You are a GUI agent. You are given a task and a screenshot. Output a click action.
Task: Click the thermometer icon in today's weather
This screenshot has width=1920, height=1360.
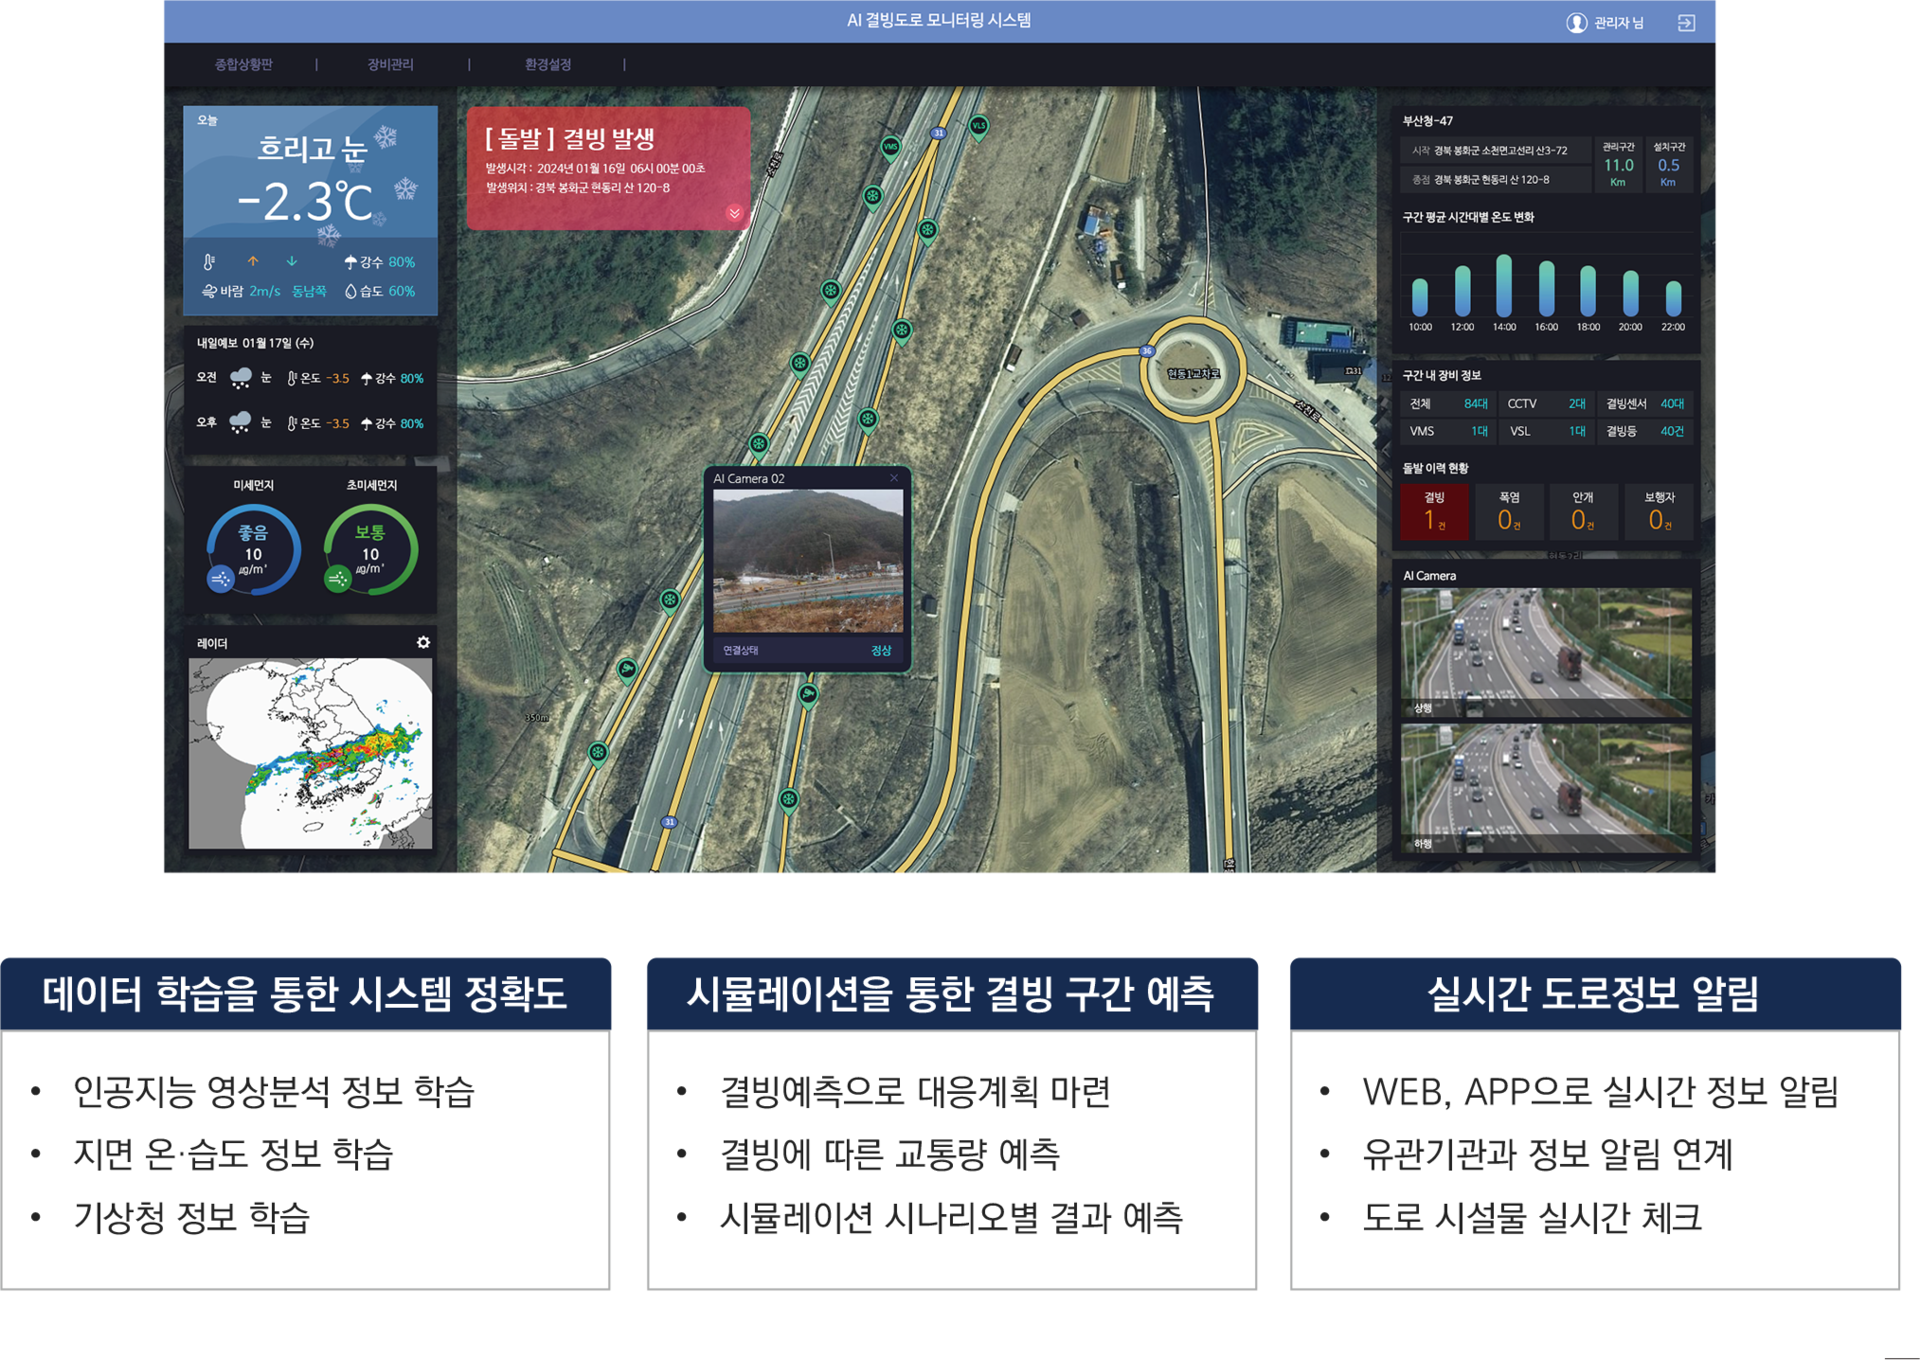pos(209,262)
